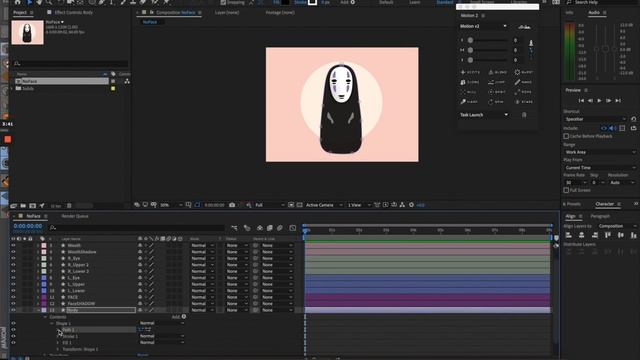640x360 pixels.
Task: Create a new folder in Project panel
Action: (x=23, y=206)
